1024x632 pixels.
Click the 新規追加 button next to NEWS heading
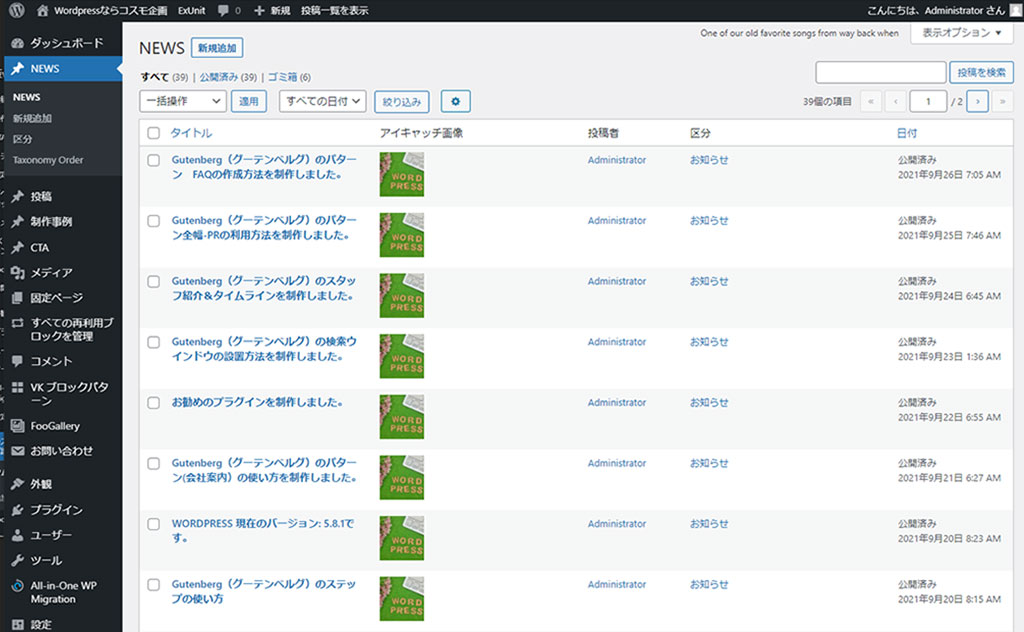[217, 48]
